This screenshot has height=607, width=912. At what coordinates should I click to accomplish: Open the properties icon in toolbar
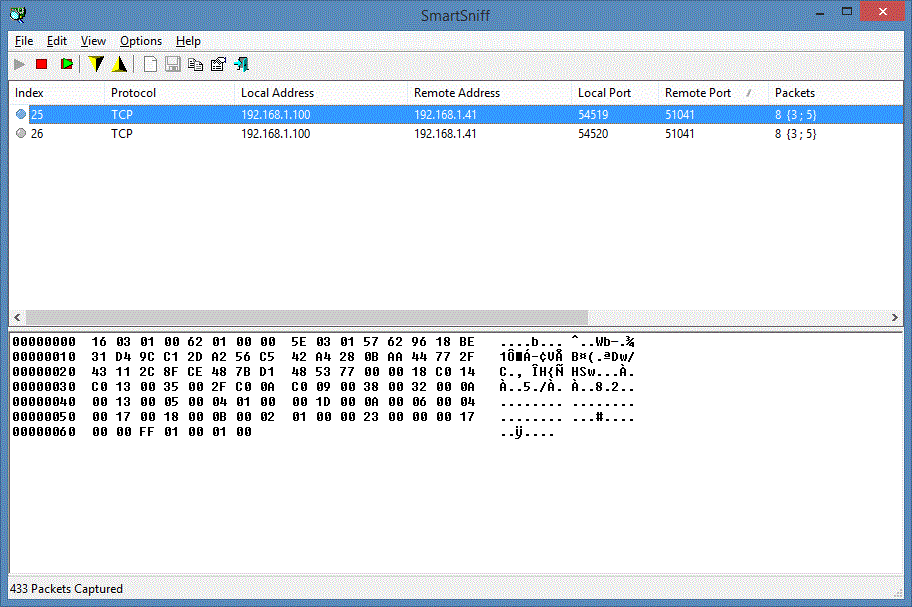pos(218,64)
